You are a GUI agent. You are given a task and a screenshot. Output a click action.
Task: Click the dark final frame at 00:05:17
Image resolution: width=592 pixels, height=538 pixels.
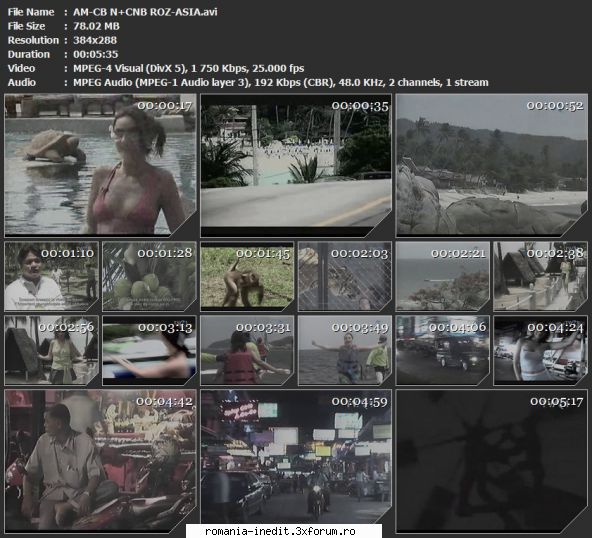(x=492, y=461)
